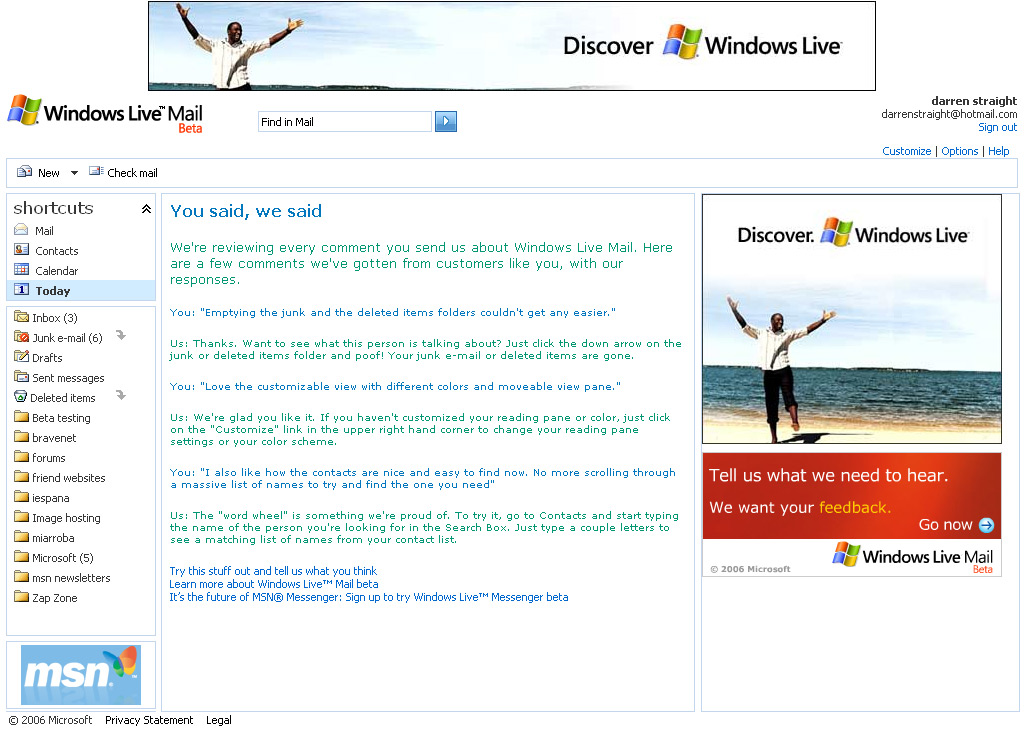Click the MSN butterfly logo banner
The image size is (1024, 729).
coord(81,675)
